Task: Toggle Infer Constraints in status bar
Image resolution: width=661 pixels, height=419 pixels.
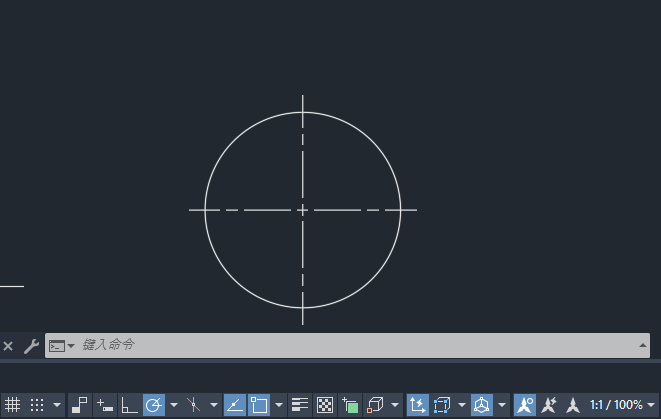Action: tap(79, 405)
